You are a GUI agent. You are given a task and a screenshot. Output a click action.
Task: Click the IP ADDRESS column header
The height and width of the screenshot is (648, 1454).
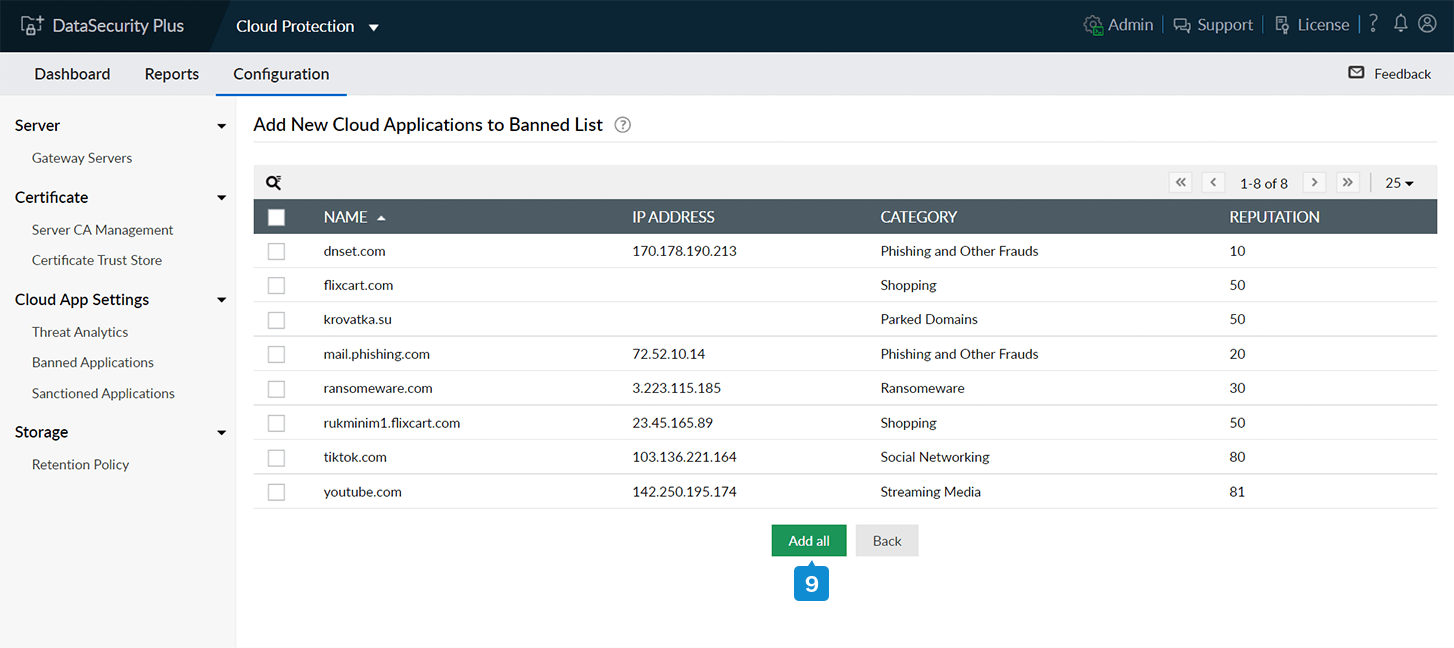(673, 217)
